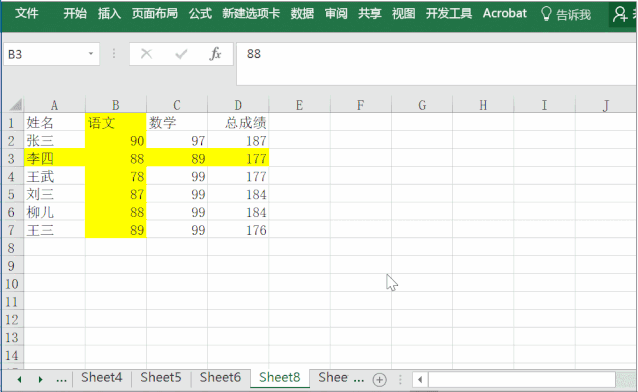Viewport: 638px width, 392px height.
Task: Click the share user icon at top right
Action: (620, 14)
